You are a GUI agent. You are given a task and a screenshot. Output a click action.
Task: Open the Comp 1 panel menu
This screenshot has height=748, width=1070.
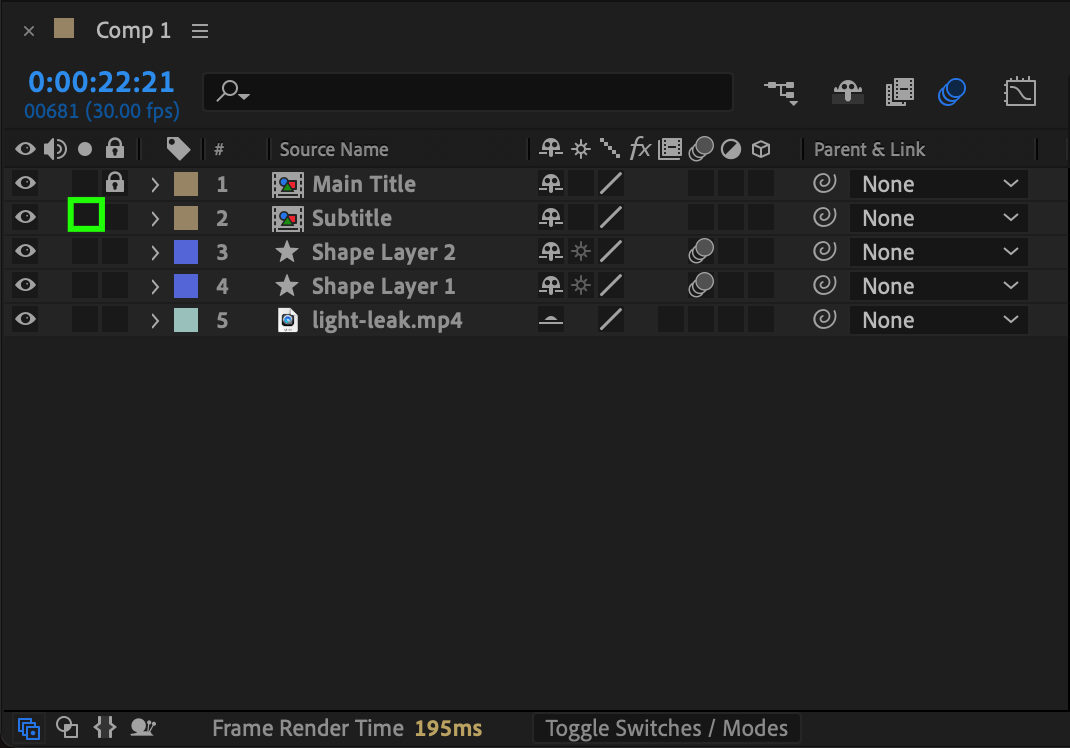click(200, 31)
